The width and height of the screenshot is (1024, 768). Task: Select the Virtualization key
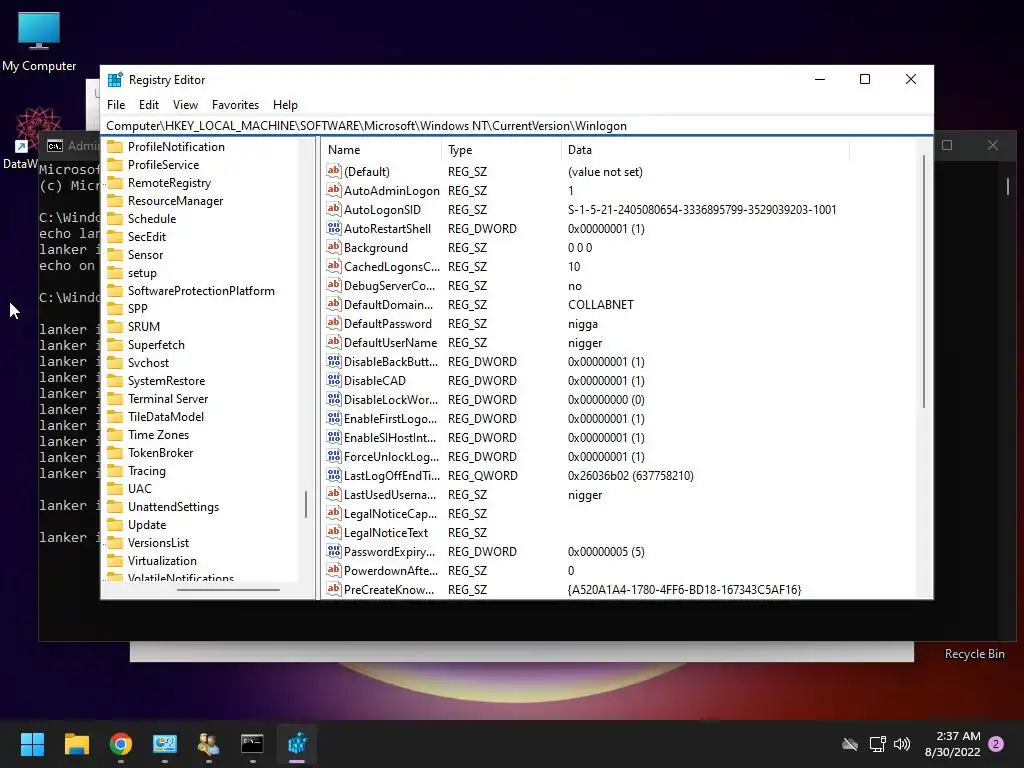(x=162, y=560)
